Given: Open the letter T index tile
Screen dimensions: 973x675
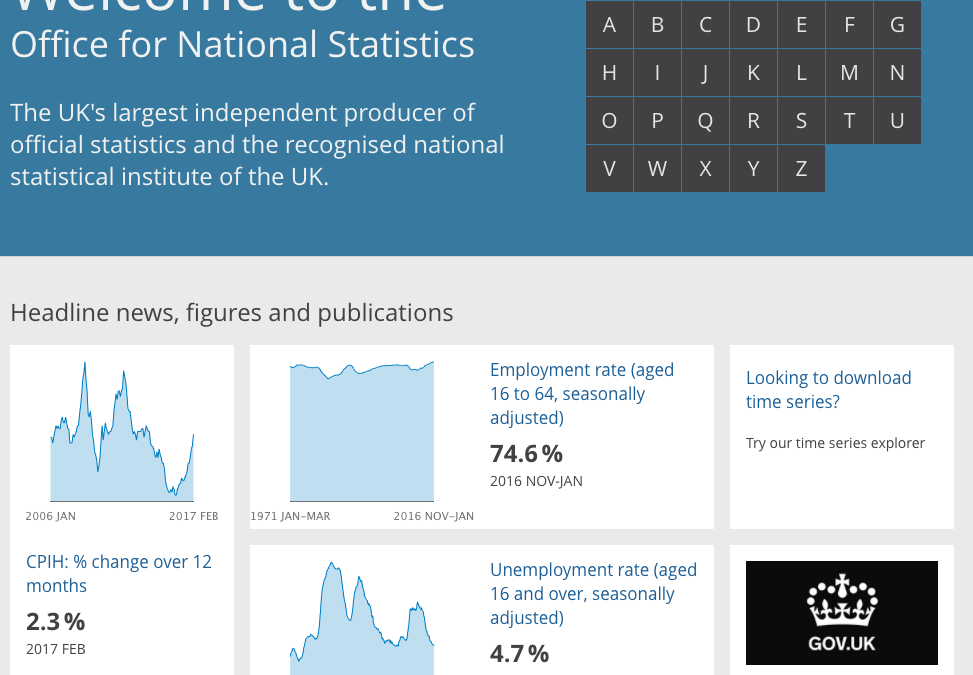Looking at the screenshot, I should pyautogui.click(x=850, y=120).
